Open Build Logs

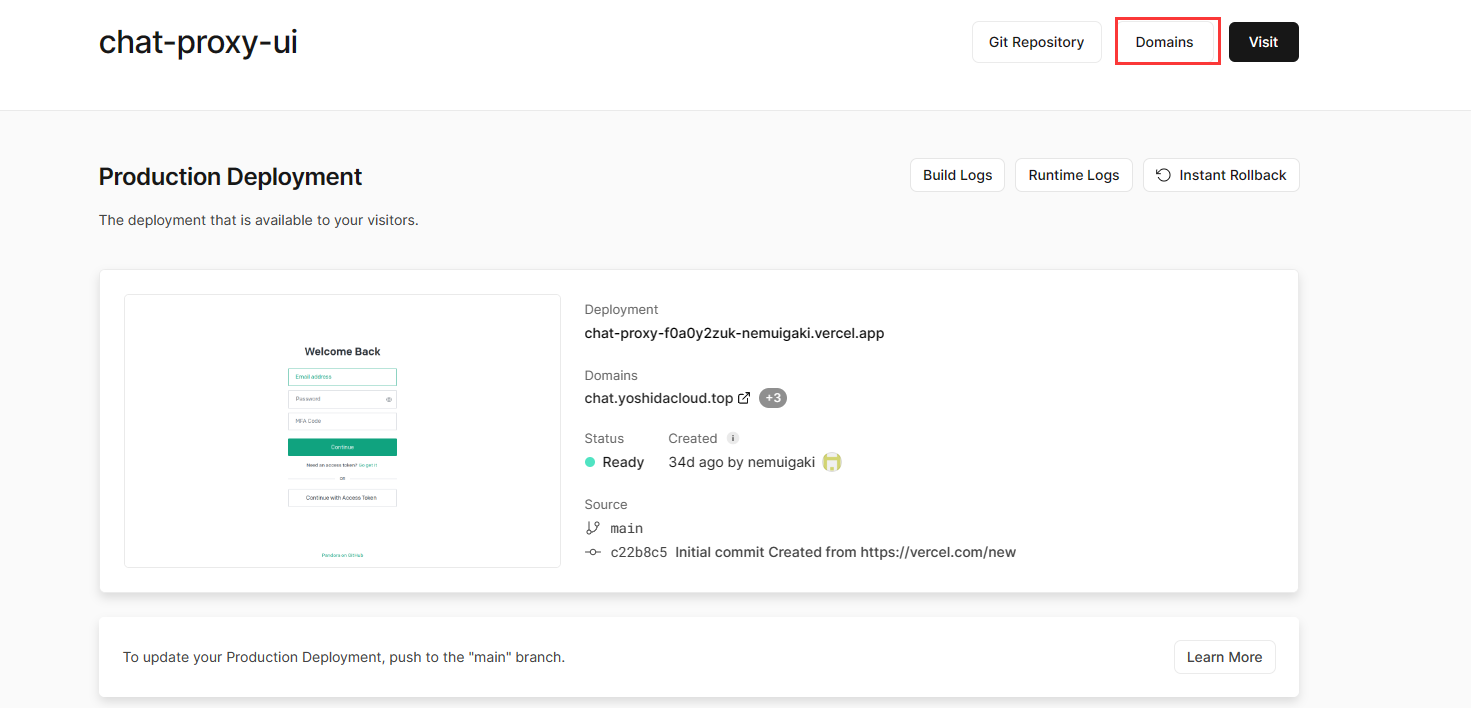pyautogui.click(x=957, y=175)
